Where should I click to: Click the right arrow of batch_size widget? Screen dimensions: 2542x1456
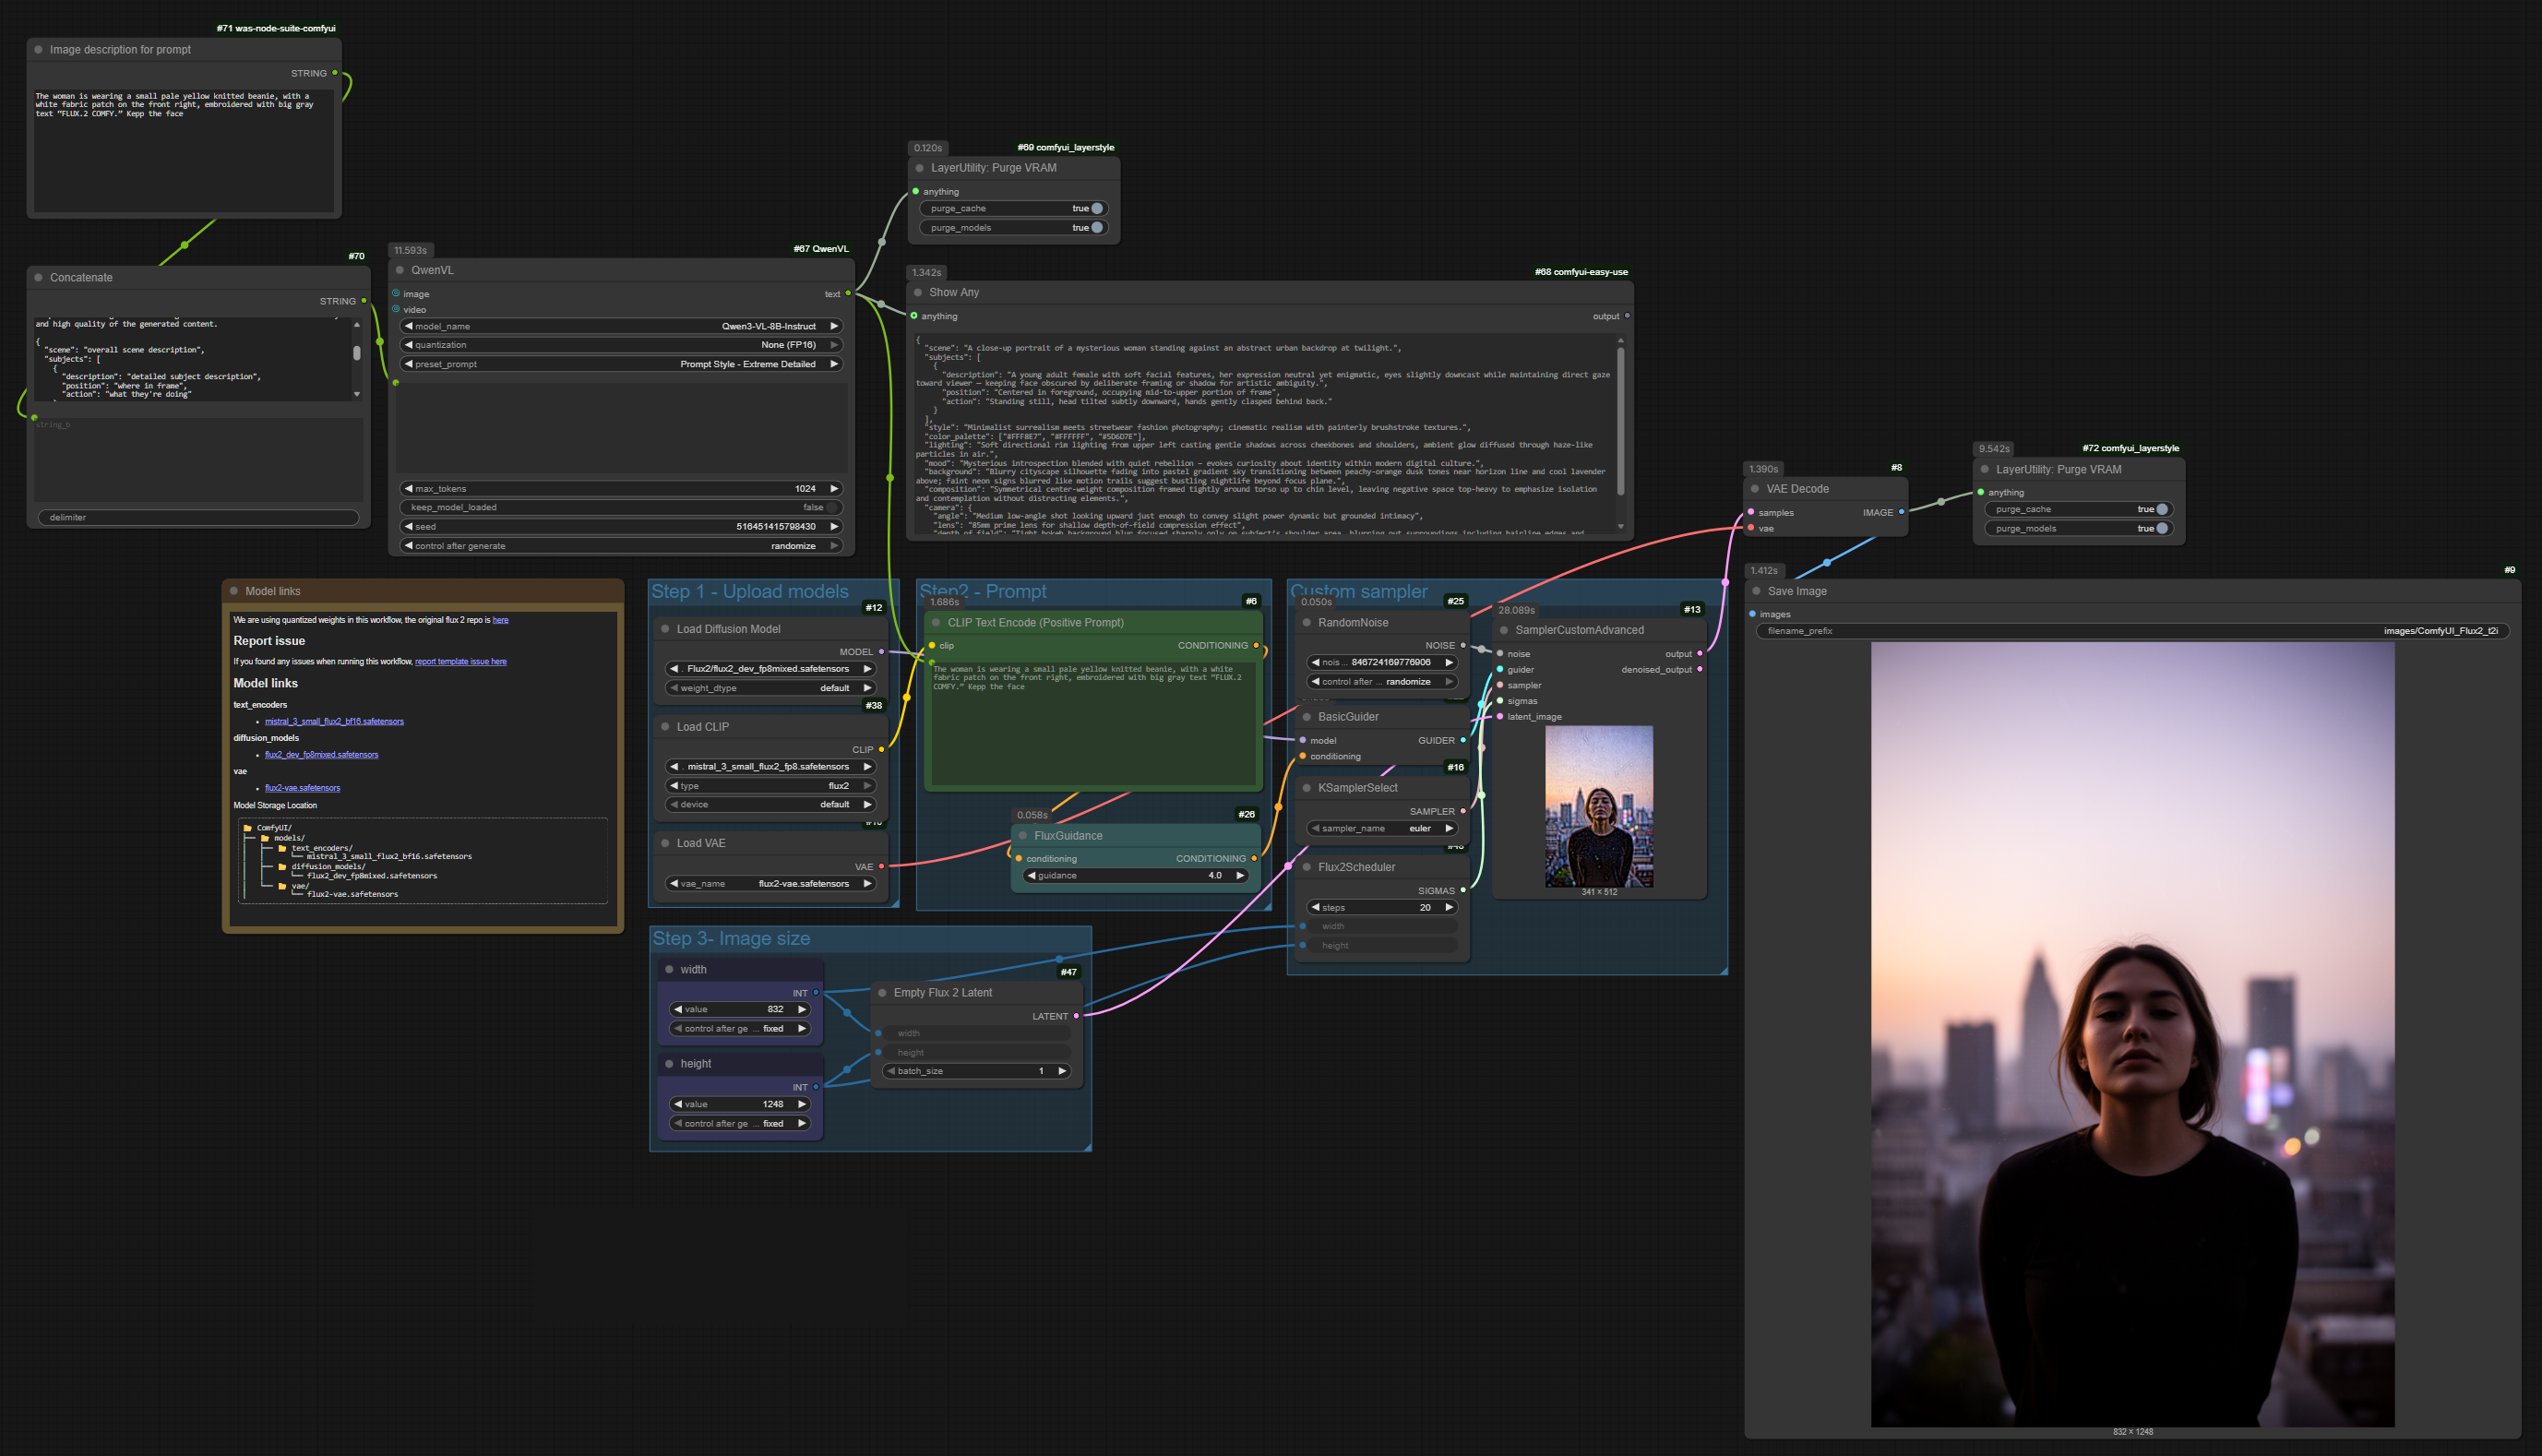(1062, 1071)
